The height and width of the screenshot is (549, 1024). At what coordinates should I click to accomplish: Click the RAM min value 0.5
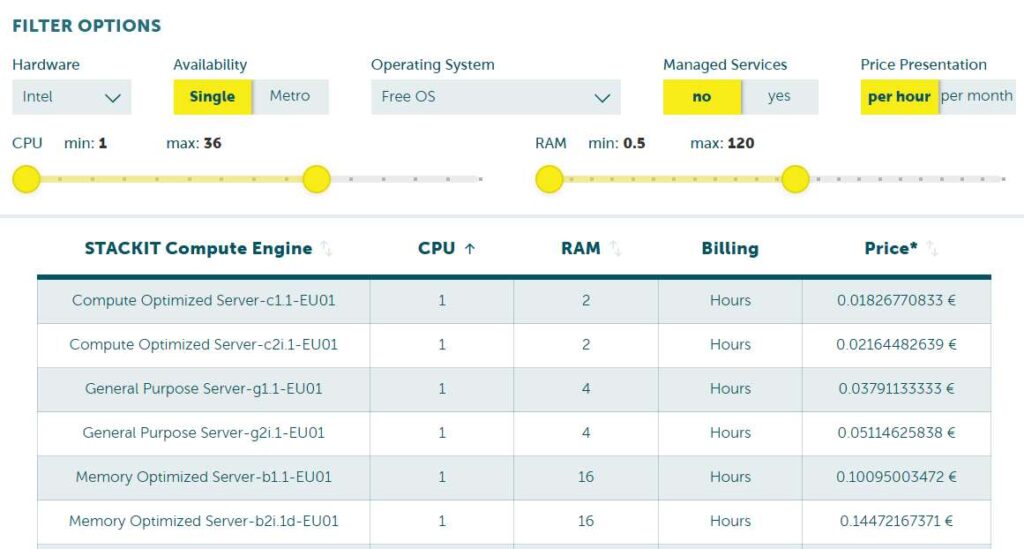(634, 144)
